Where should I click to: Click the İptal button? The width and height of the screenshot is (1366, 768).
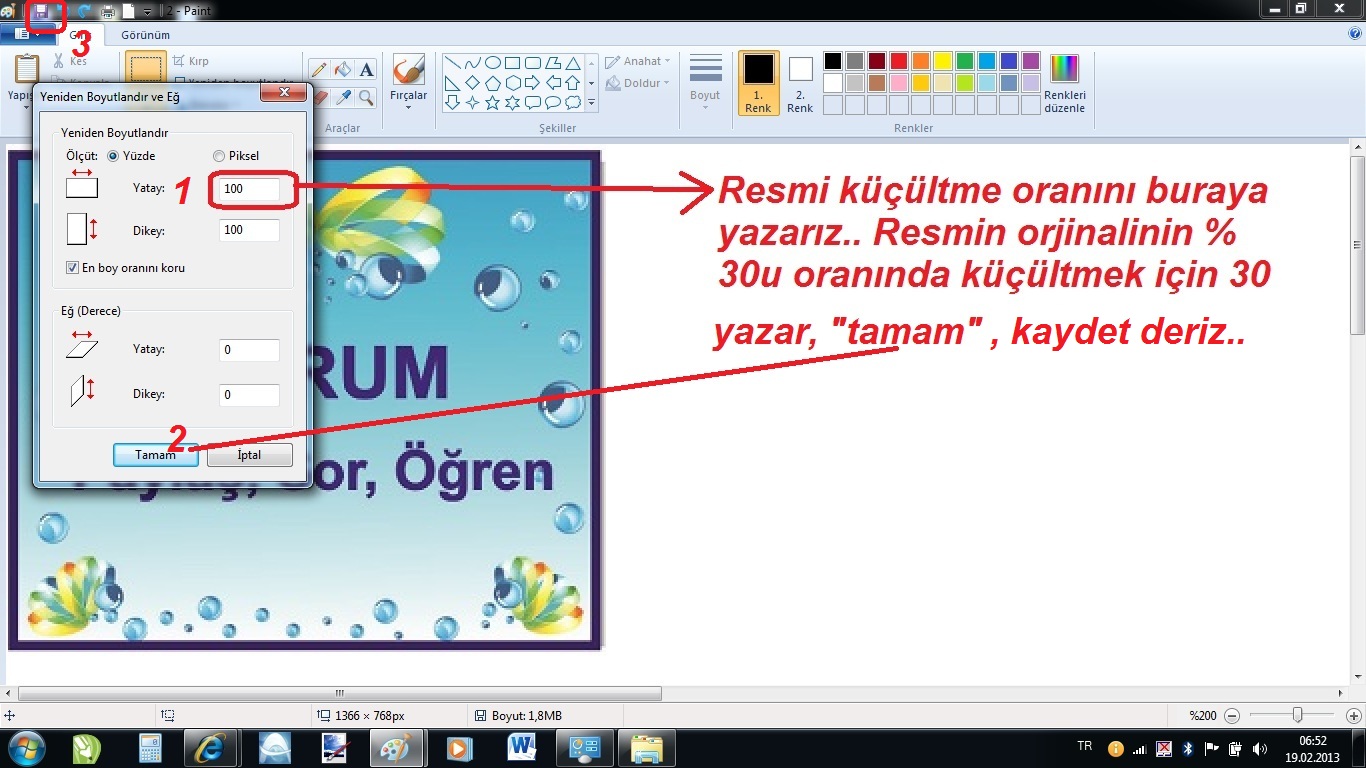click(x=249, y=455)
